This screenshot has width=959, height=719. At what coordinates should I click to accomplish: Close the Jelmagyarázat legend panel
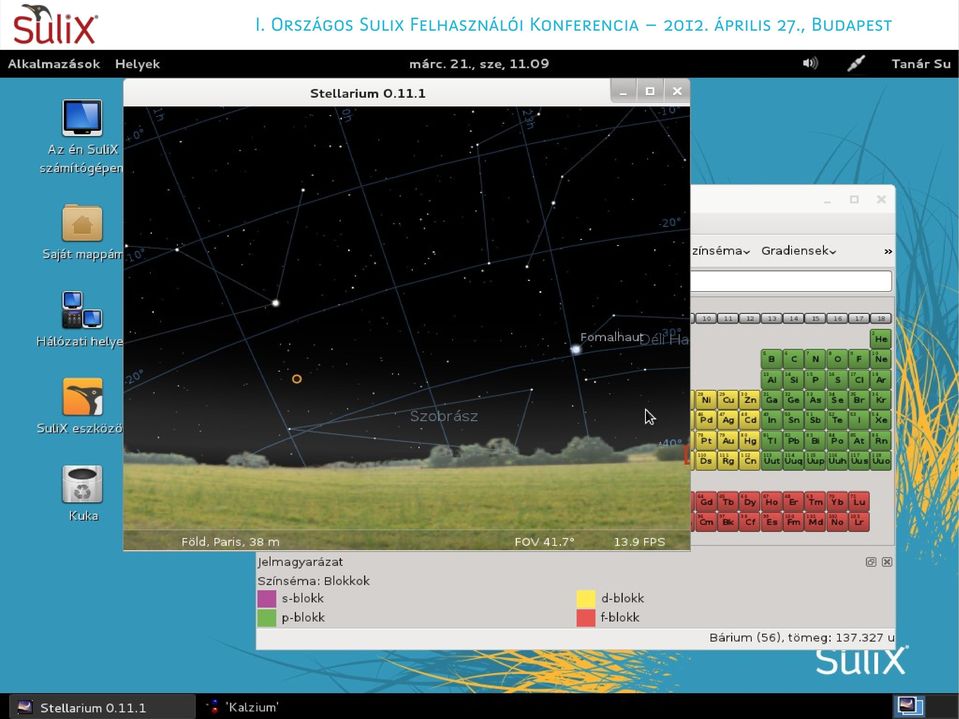(887, 562)
